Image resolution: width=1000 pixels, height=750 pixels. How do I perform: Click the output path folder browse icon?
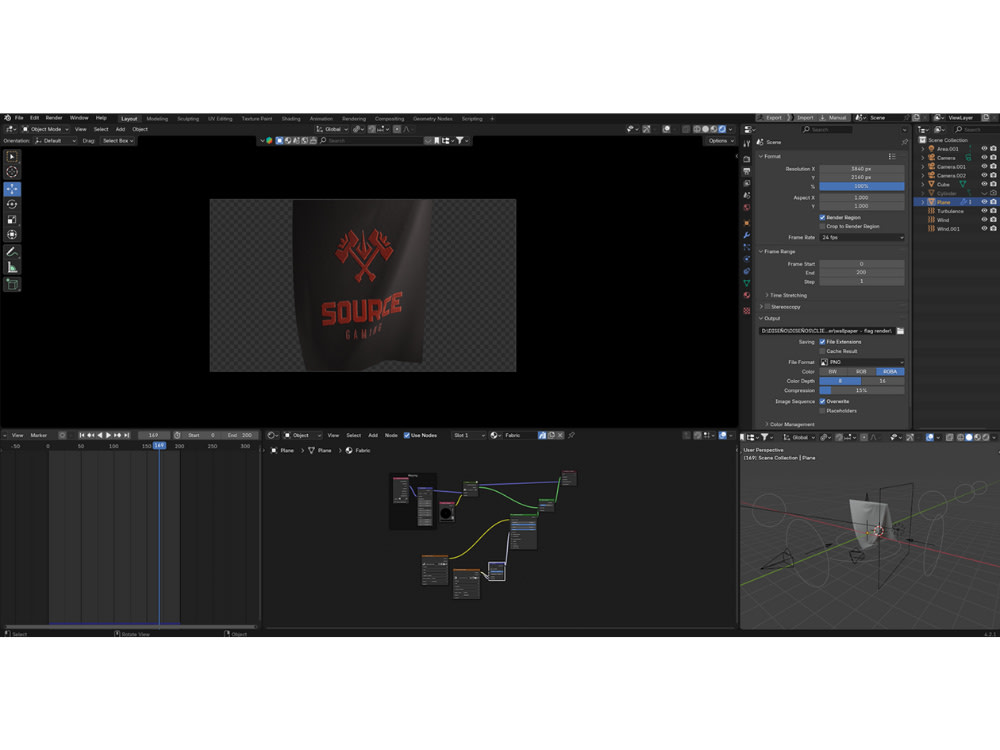901,331
